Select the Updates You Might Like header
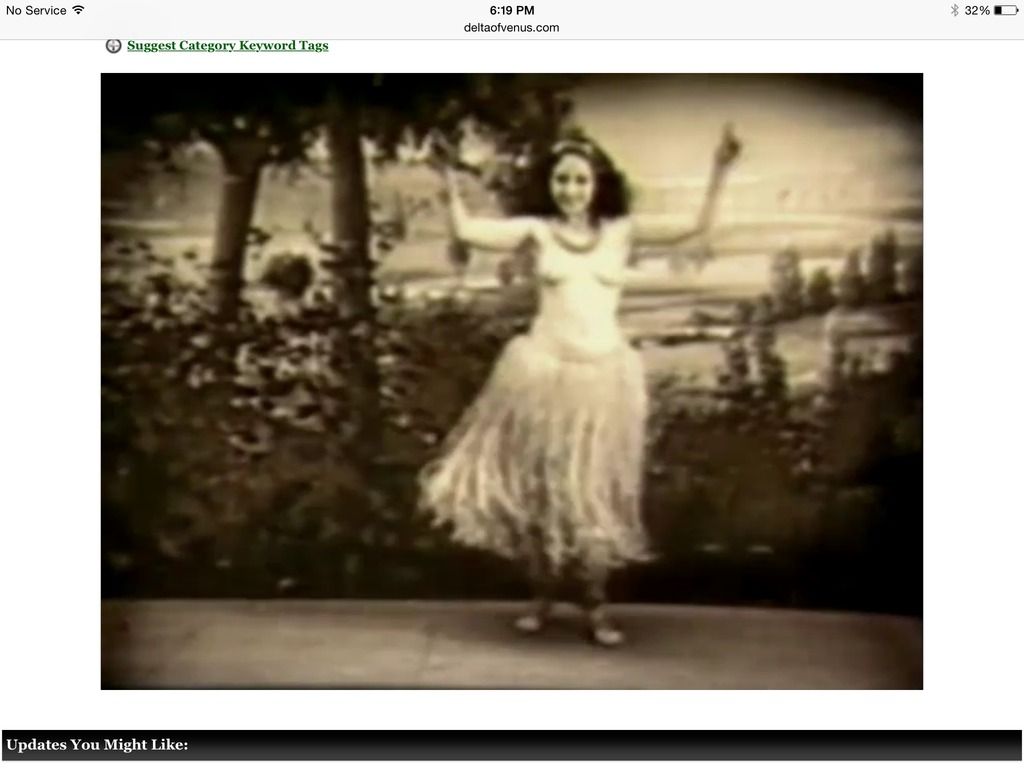Viewport: 1024px width, 768px height. pyautogui.click(x=97, y=745)
